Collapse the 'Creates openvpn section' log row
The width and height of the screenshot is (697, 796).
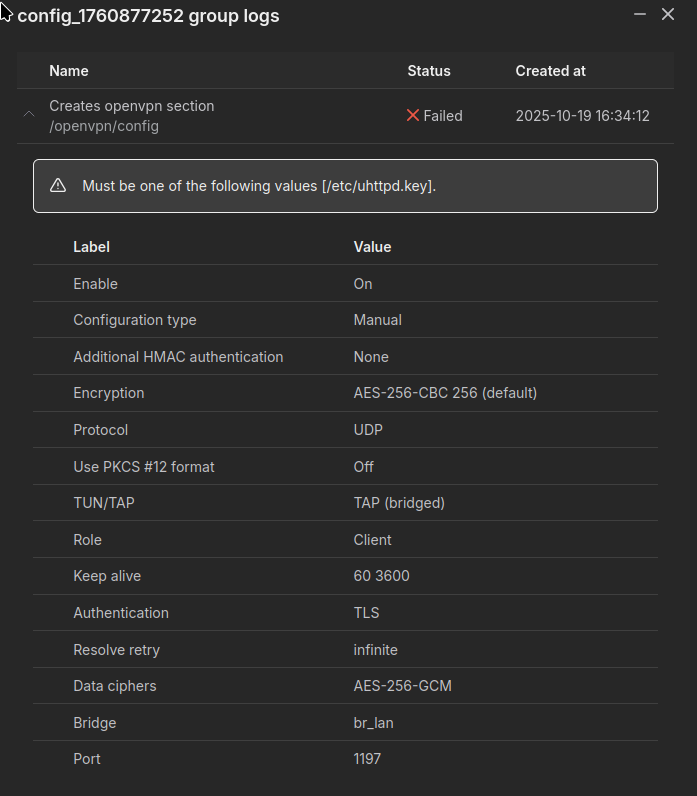29,115
